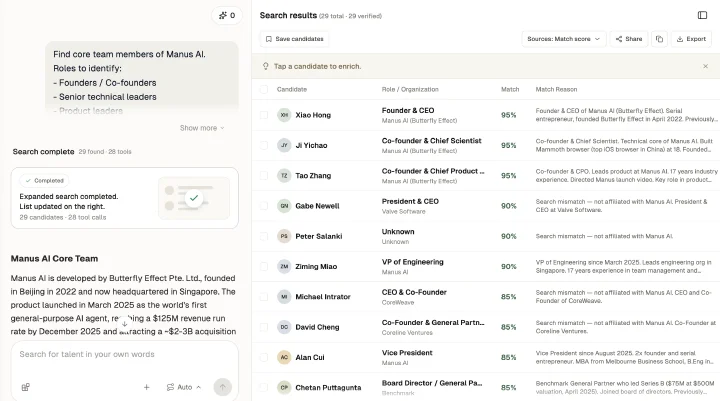Open candidate Ji Yichao's name

pos(311,145)
